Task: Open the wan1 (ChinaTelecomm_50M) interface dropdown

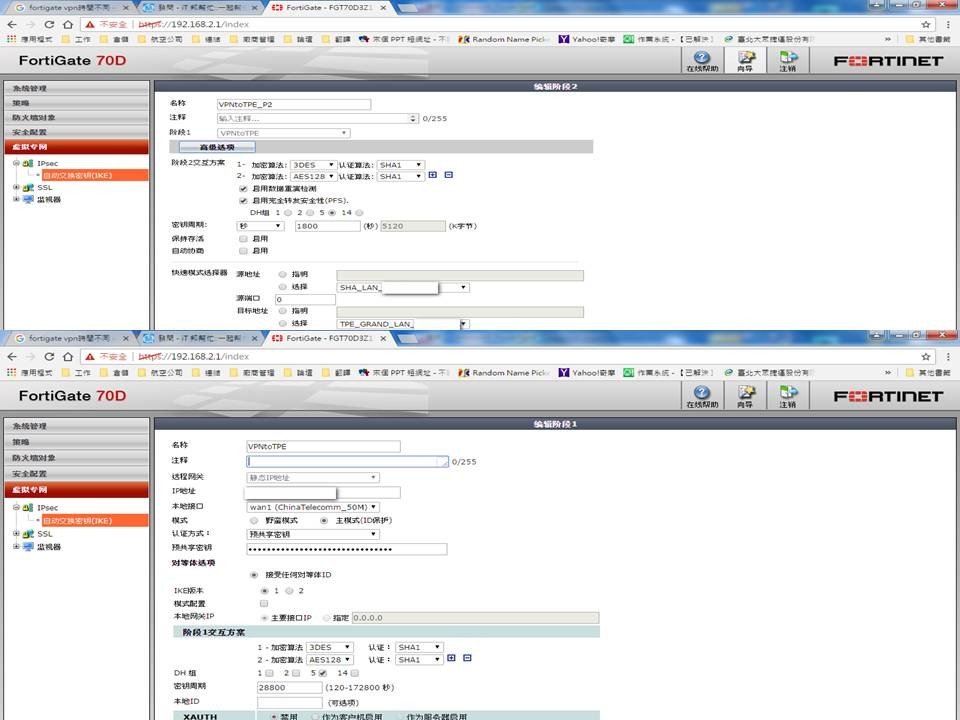Action: 313,507
